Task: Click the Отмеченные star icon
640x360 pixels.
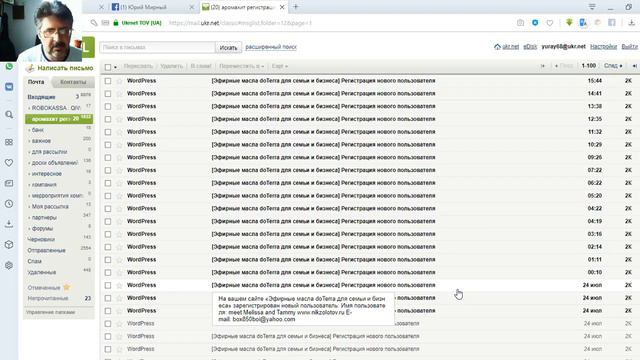Action: [67, 287]
